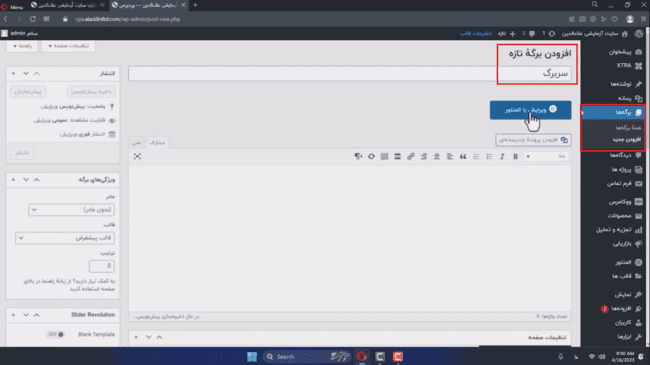Open the paragraph format (بند) dropdown
Screen dimensions: 650x365
click(x=546, y=156)
